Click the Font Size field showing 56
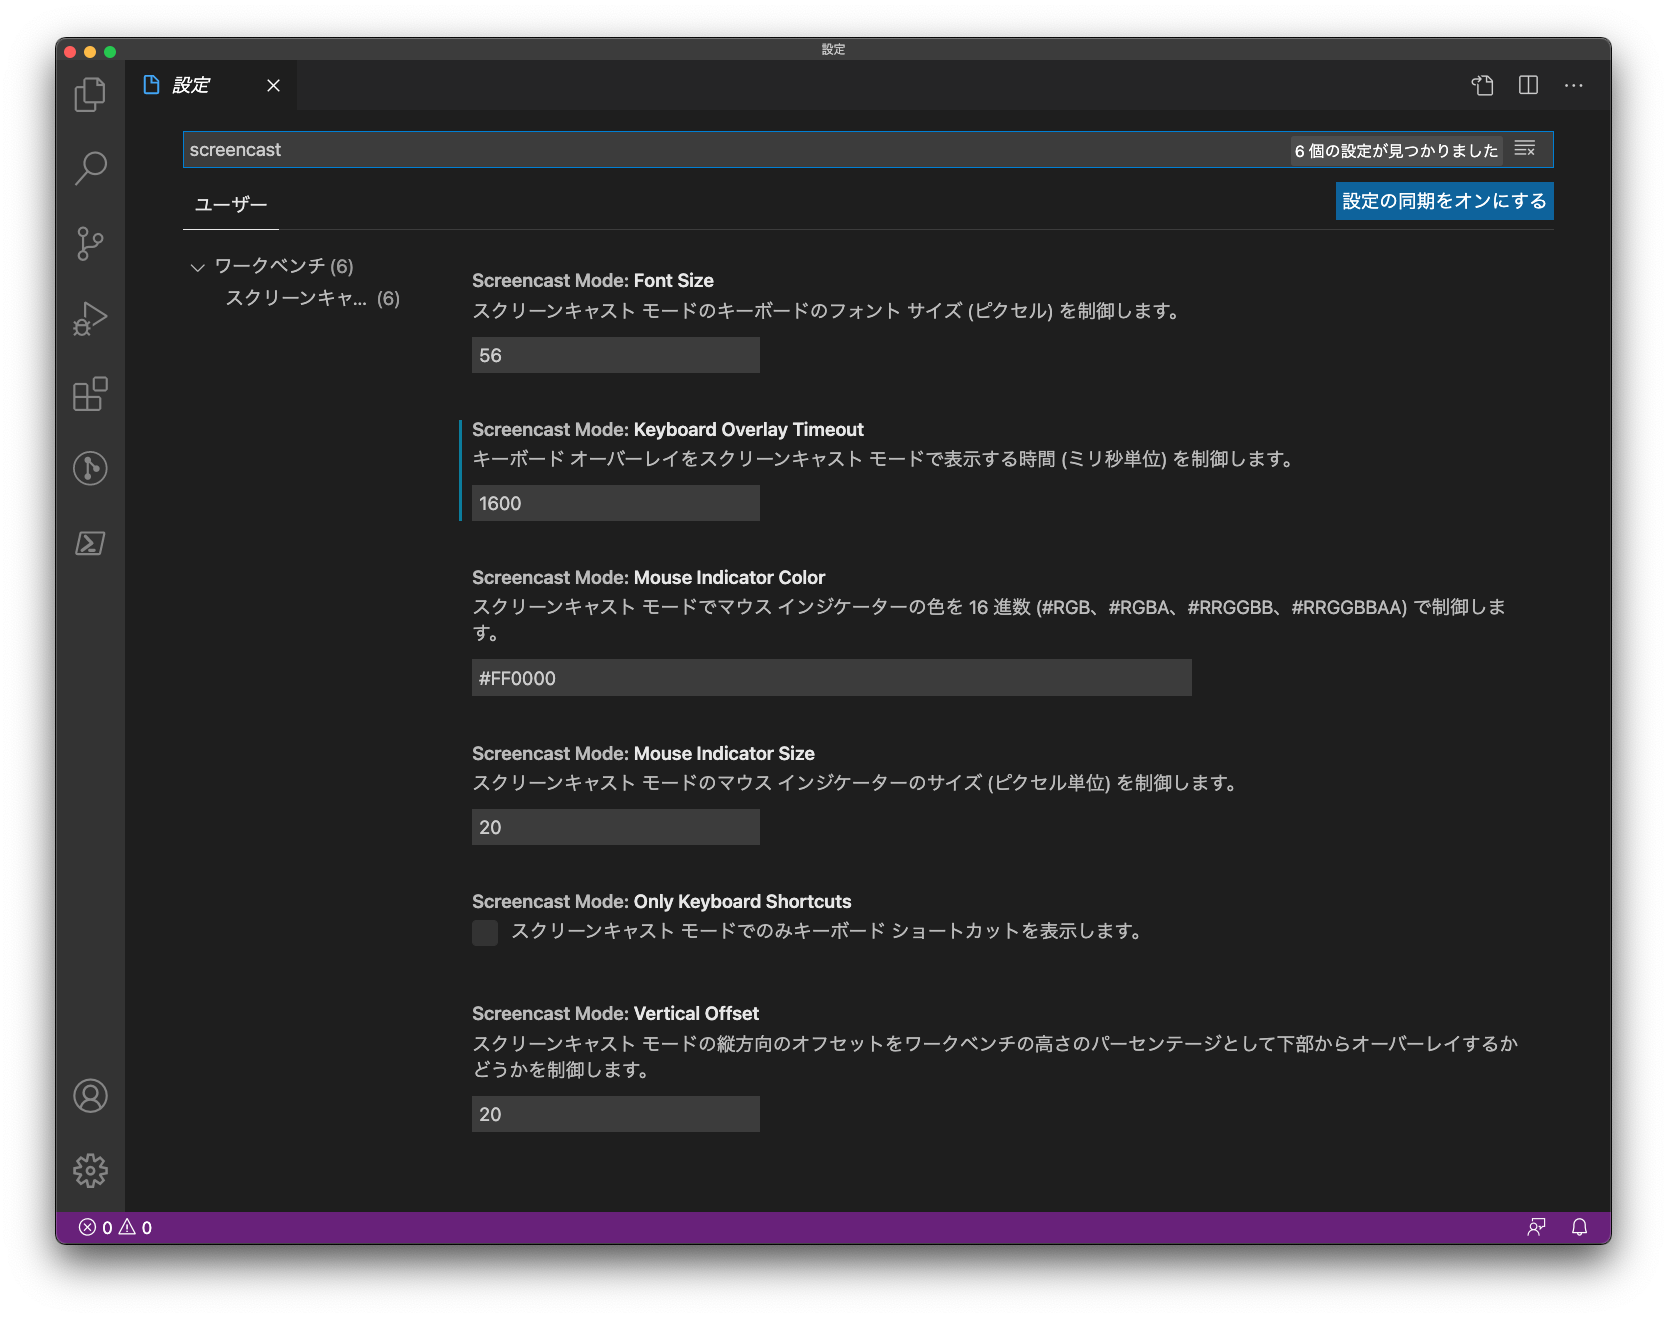Viewport: 1667px width, 1318px height. [x=616, y=355]
